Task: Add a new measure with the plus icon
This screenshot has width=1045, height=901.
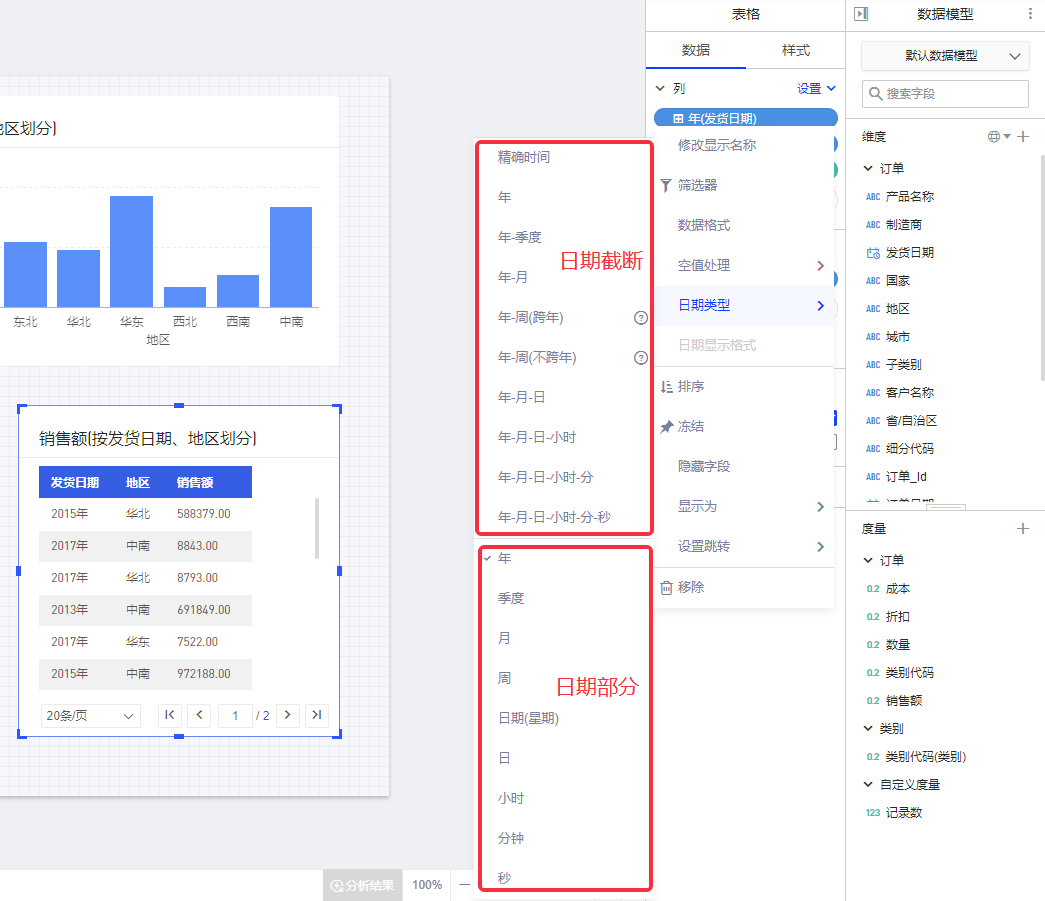Action: (x=1023, y=529)
